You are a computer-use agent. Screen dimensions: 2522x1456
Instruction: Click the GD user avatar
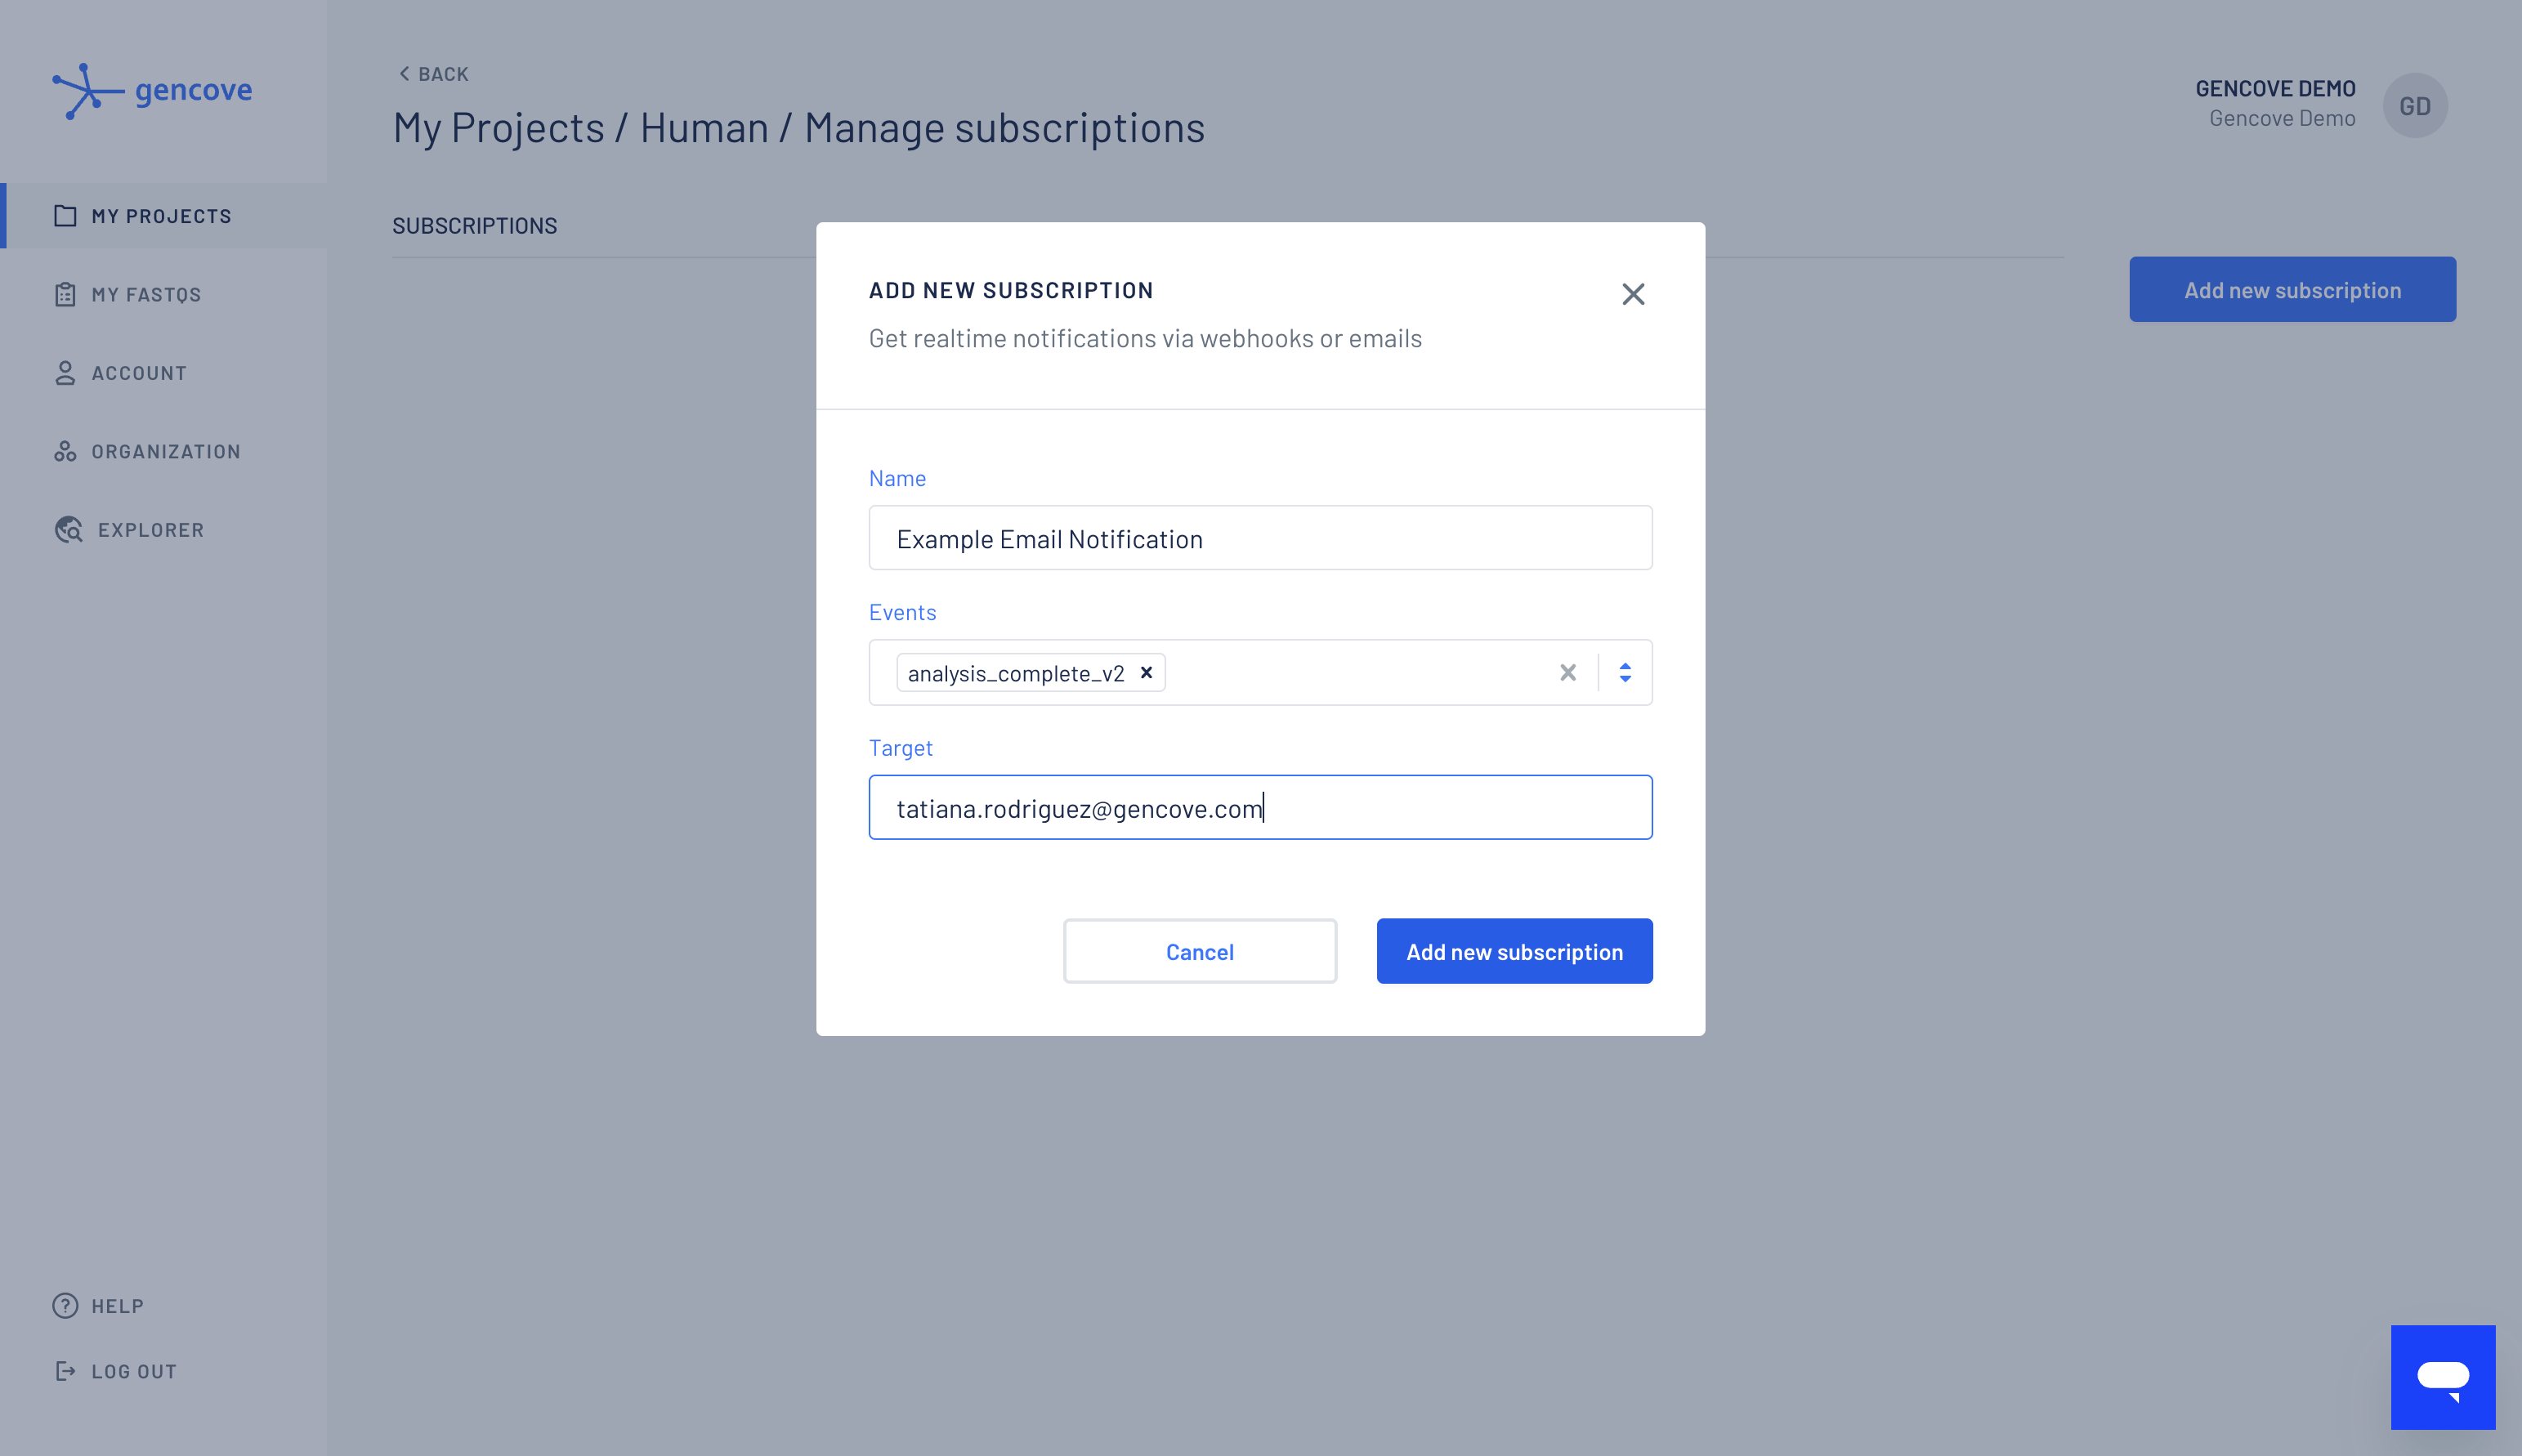pos(2415,106)
